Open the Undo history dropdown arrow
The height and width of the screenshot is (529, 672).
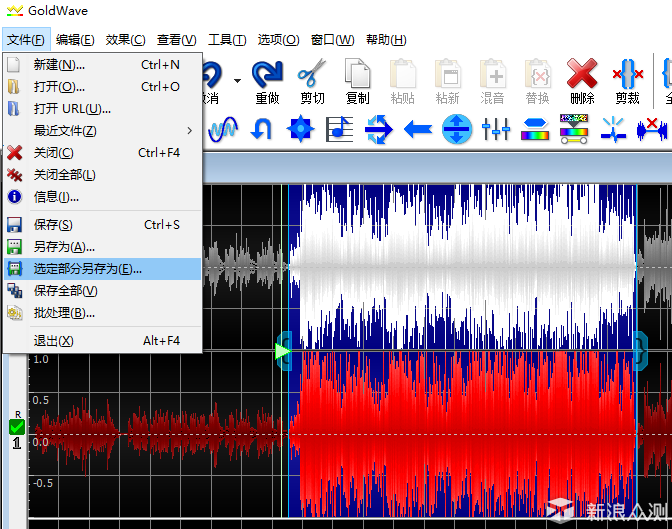[237, 81]
